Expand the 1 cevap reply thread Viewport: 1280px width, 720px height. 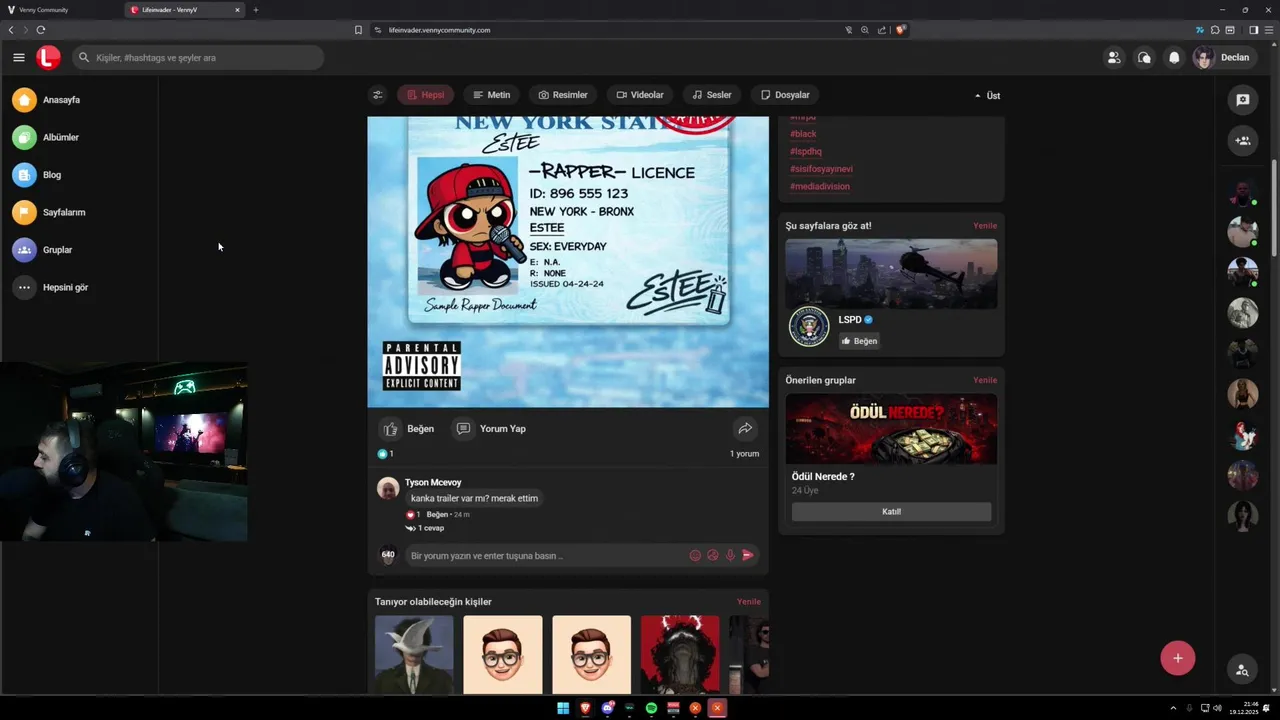coord(425,528)
